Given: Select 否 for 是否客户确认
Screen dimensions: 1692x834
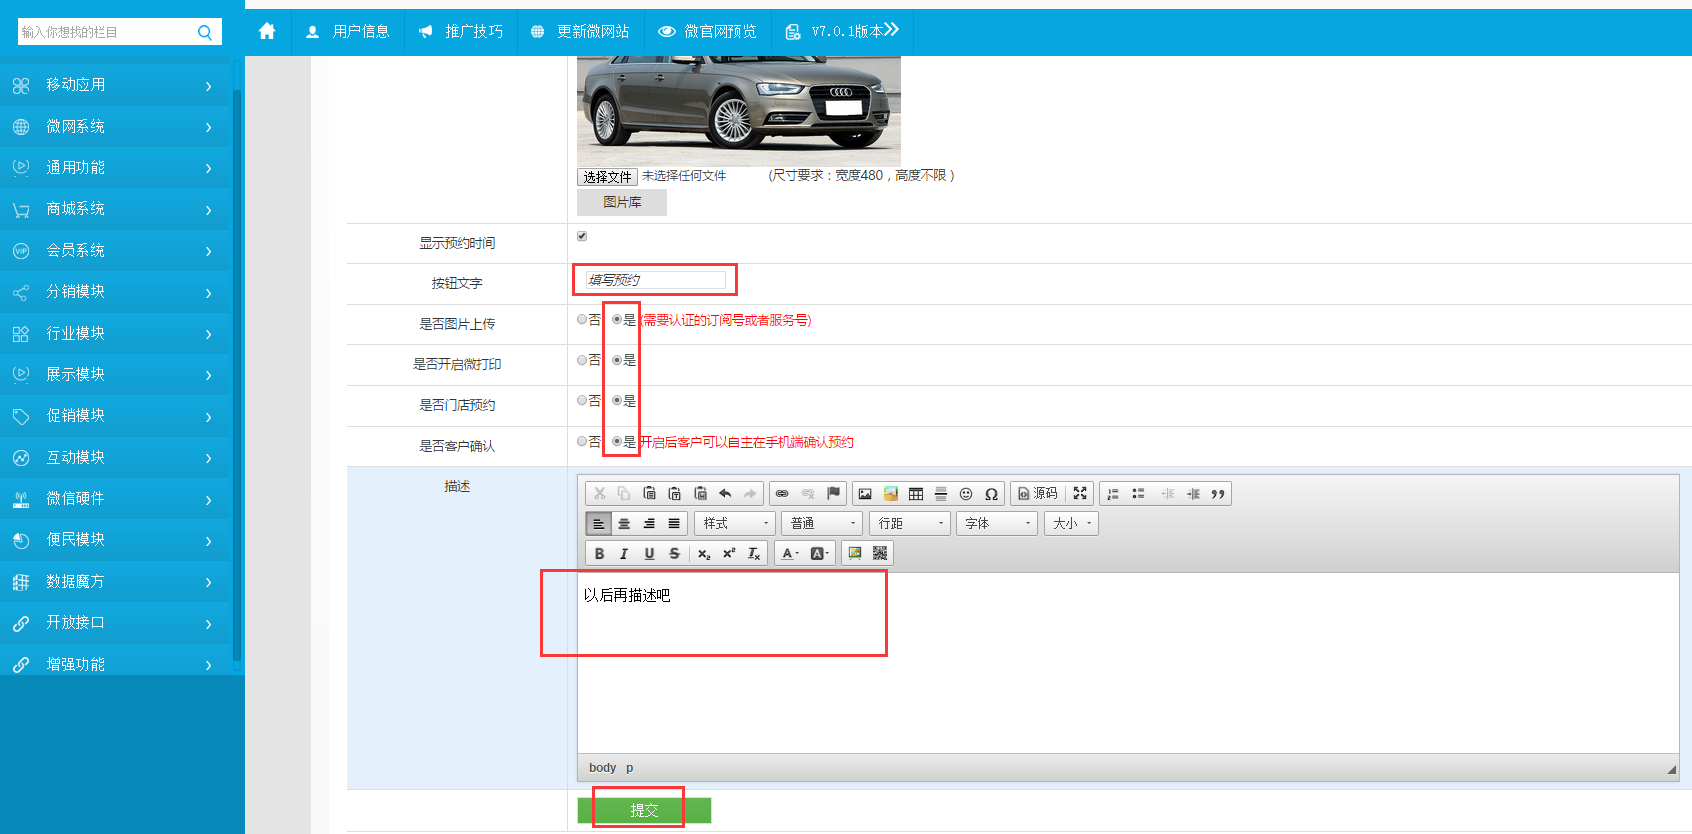Looking at the screenshot, I should [x=582, y=441].
